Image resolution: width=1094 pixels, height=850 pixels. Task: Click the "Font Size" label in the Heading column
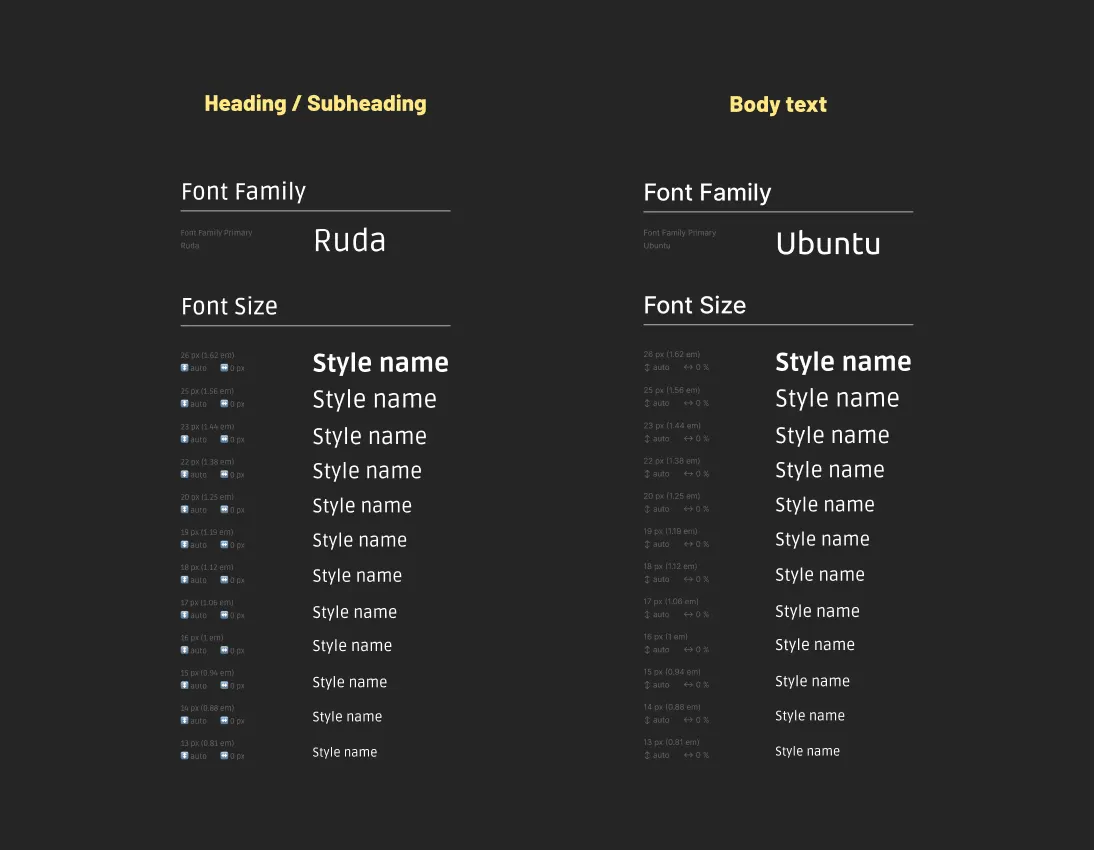tap(229, 307)
